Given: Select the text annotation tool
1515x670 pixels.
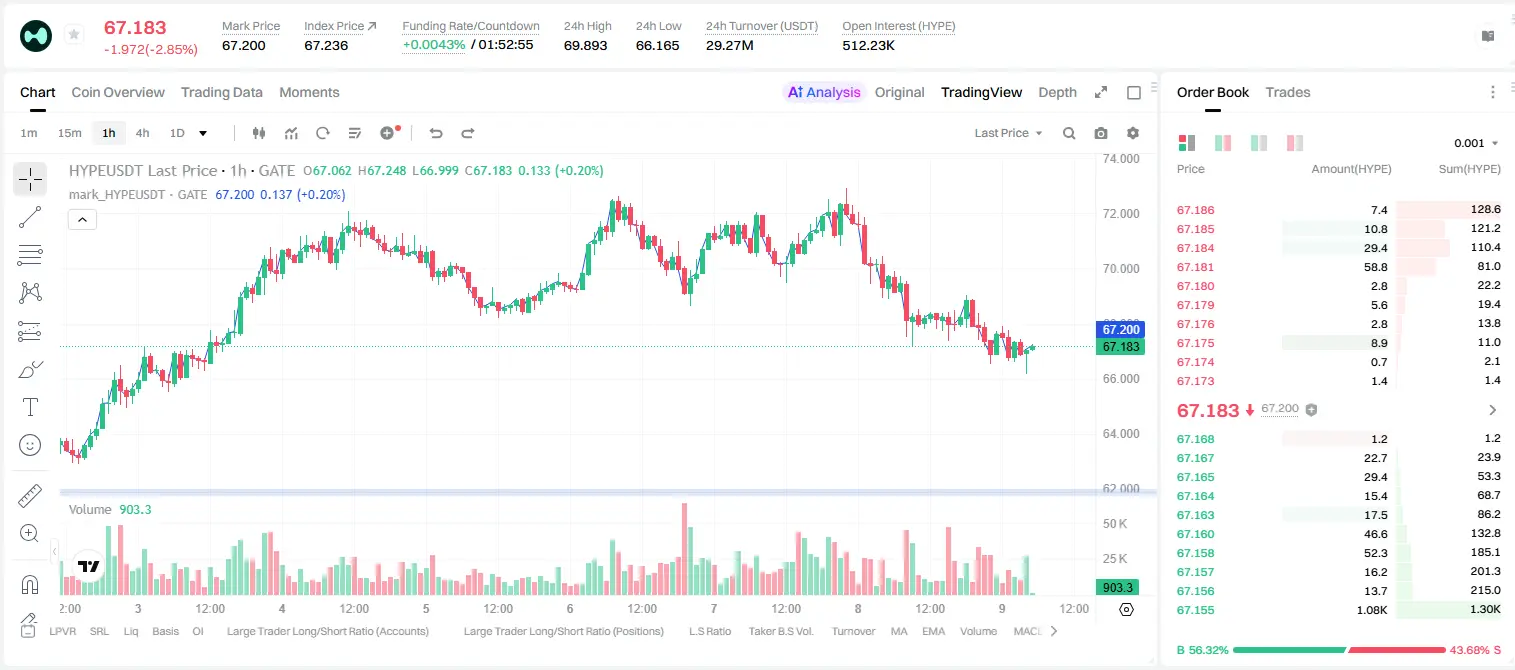Looking at the screenshot, I should point(30,407).
